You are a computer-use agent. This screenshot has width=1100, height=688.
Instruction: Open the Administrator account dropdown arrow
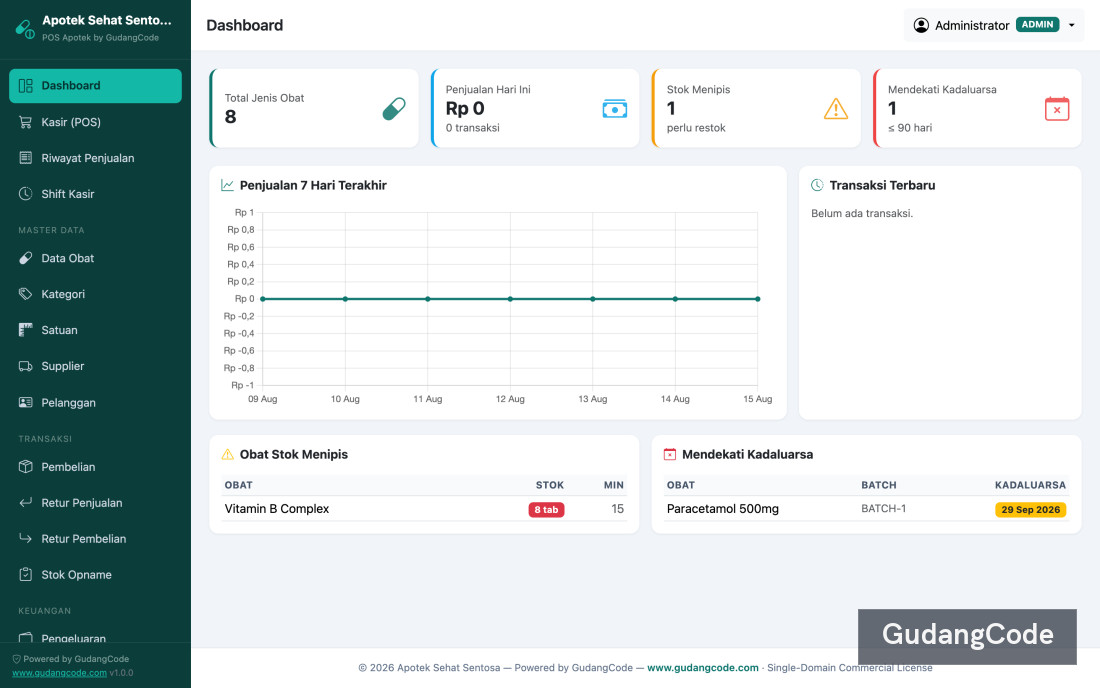pyautogui.click(x=1071, y=25)
